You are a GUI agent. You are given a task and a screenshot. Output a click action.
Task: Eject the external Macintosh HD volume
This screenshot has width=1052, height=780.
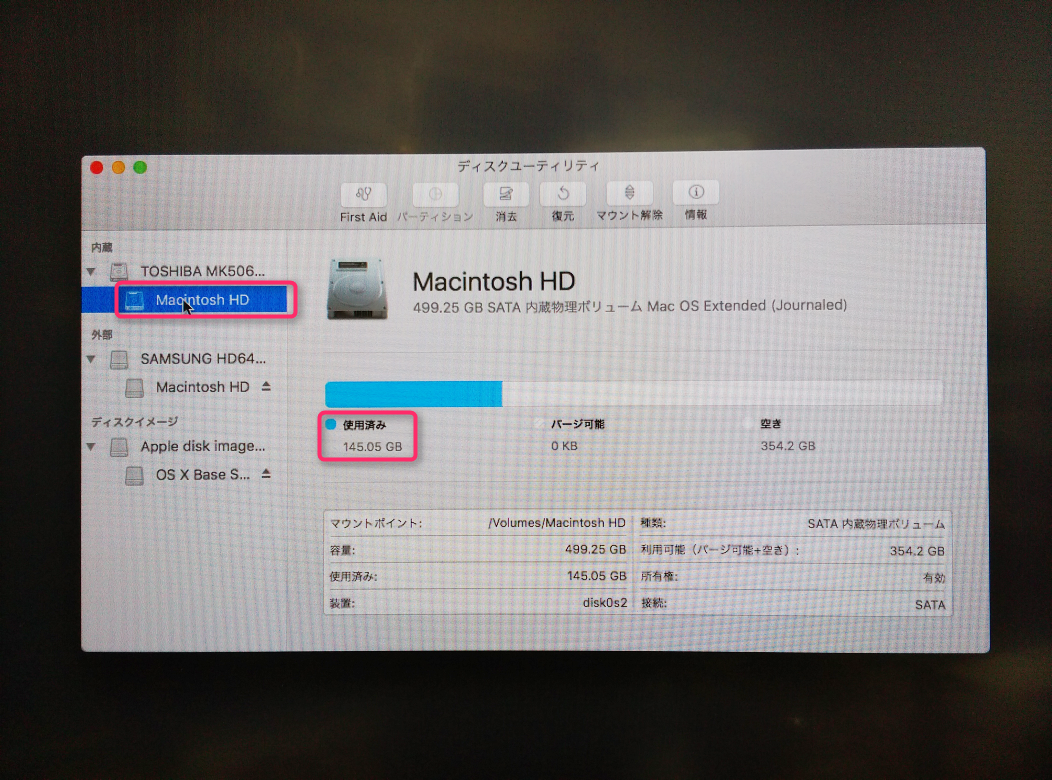[266, 386]
